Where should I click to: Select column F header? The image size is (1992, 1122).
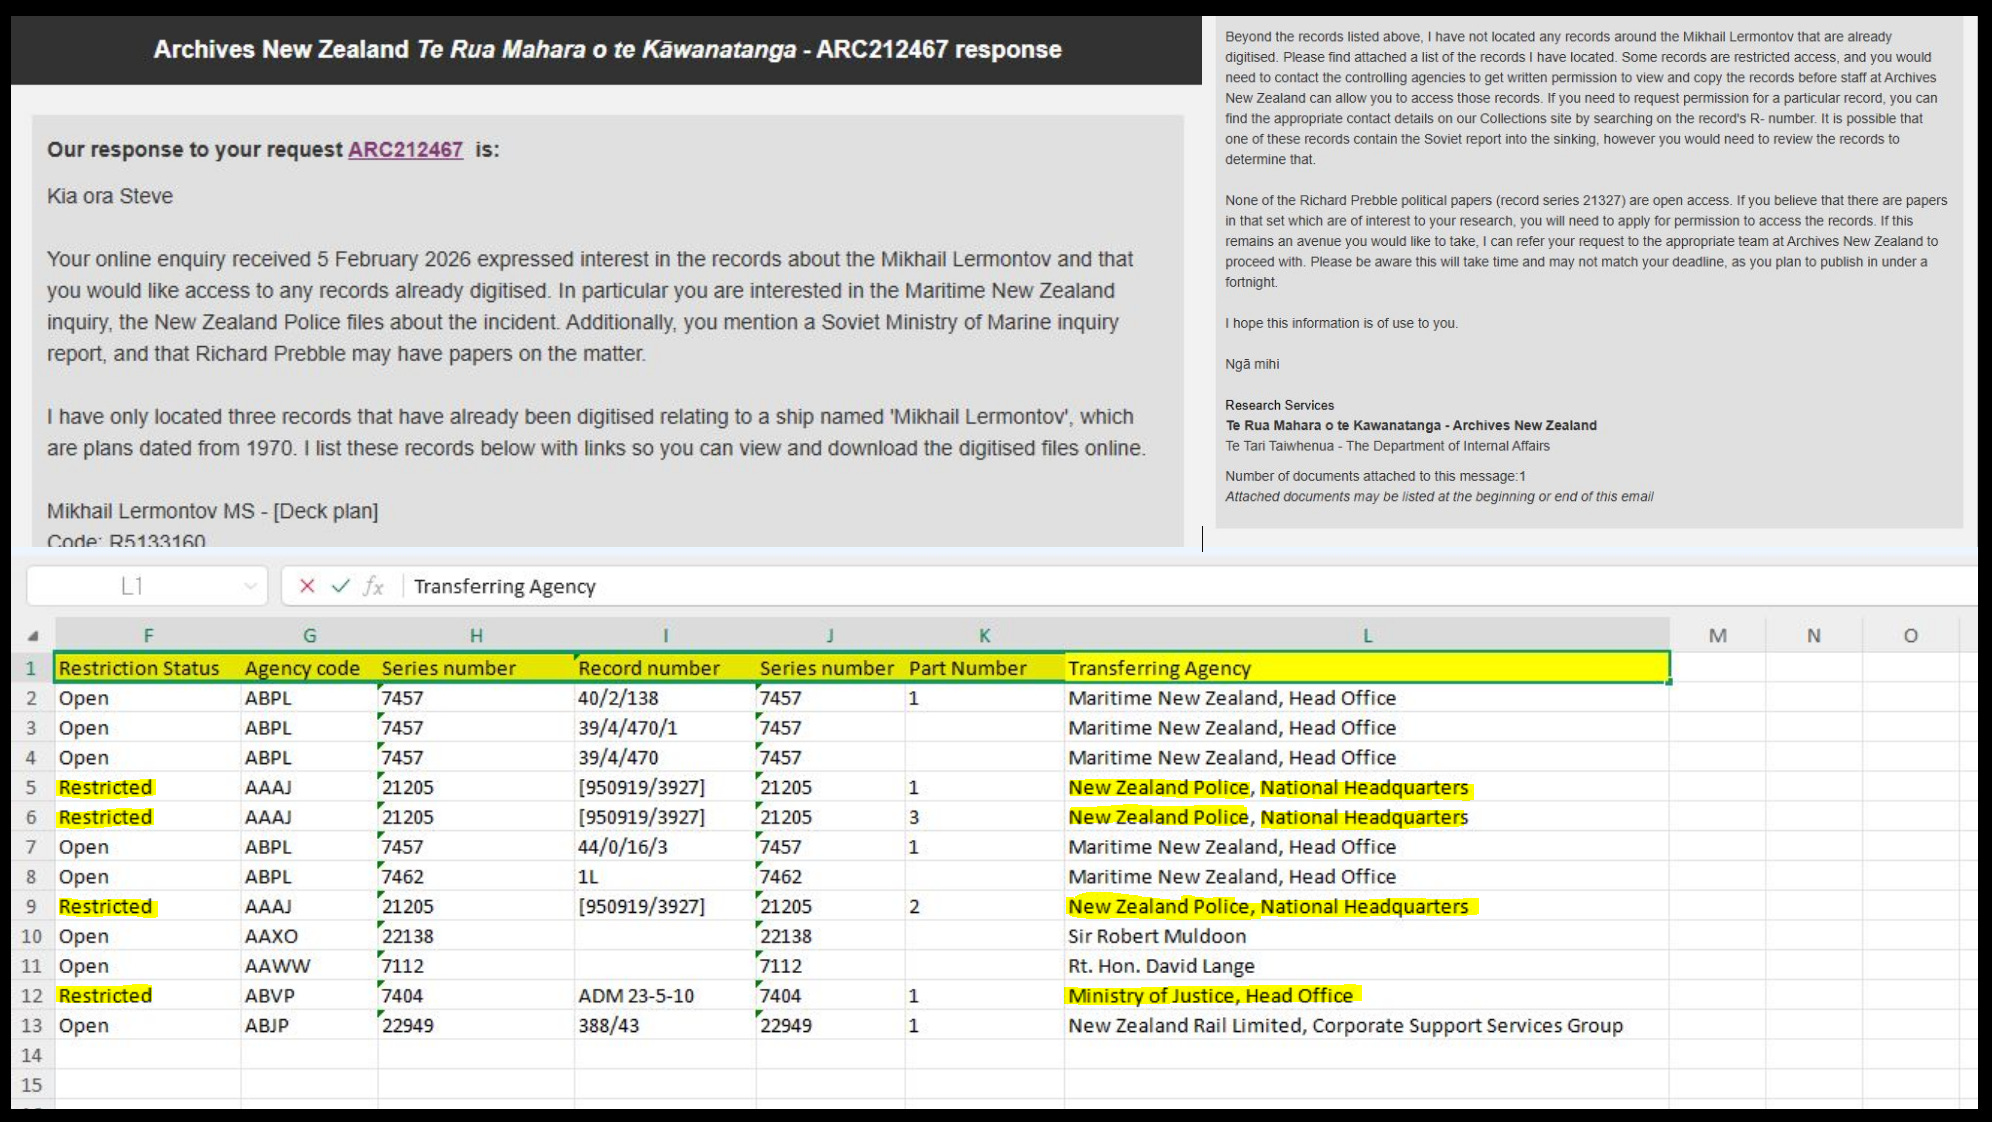[x=148, y=636]
